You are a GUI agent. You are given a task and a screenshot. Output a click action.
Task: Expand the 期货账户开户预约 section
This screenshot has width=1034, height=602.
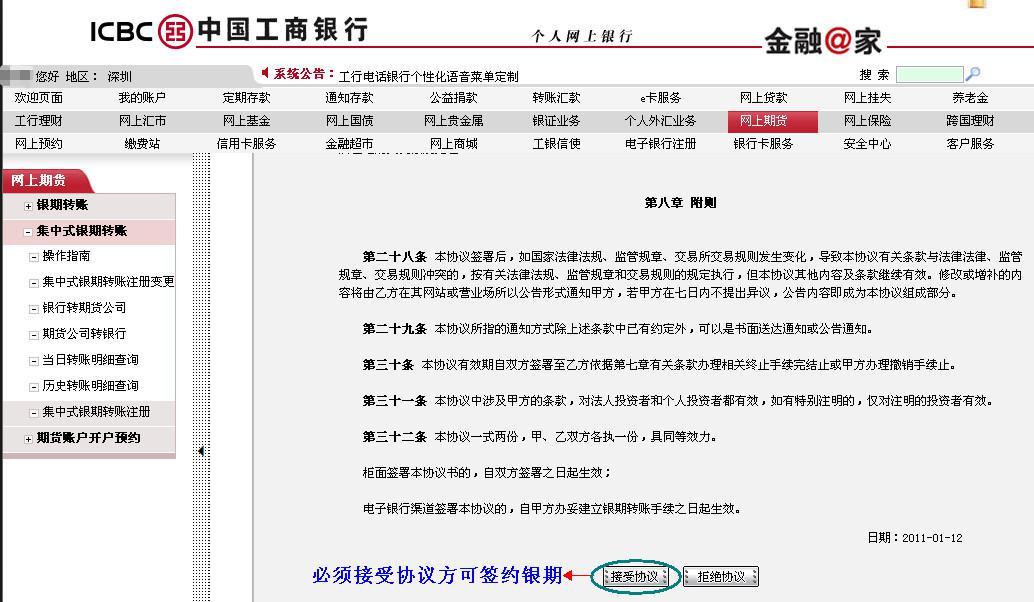coord(28,438)
